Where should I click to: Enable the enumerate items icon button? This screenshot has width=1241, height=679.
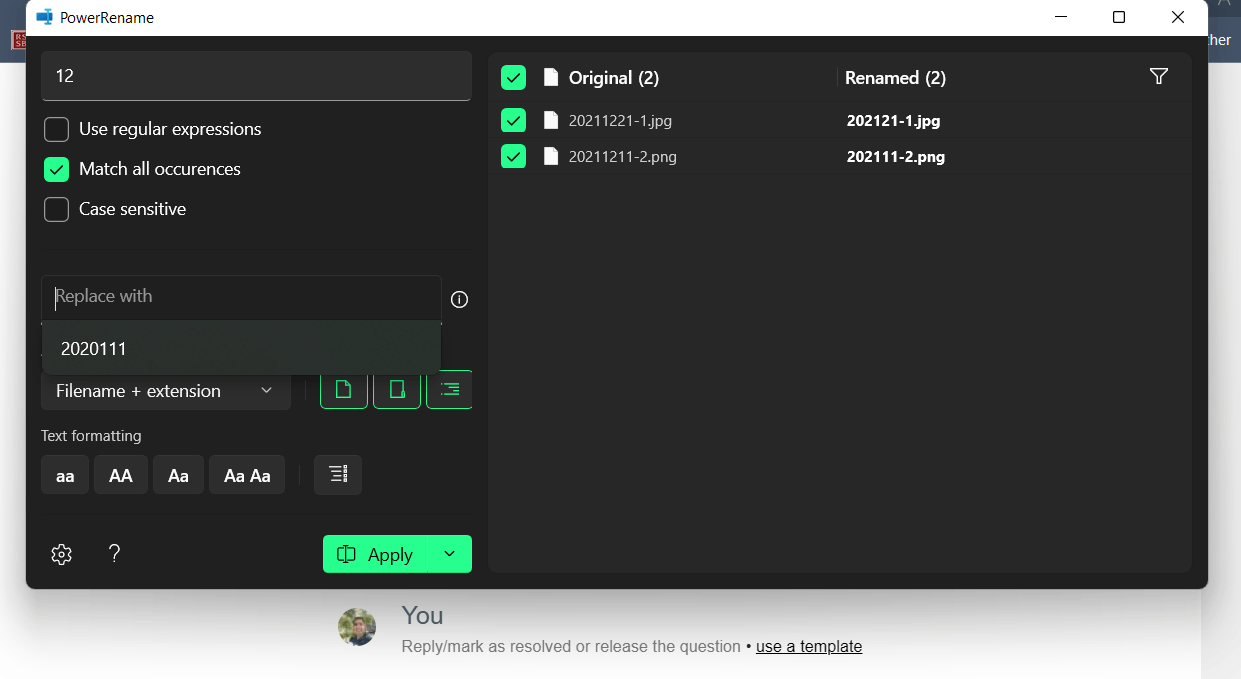point(338,475)
